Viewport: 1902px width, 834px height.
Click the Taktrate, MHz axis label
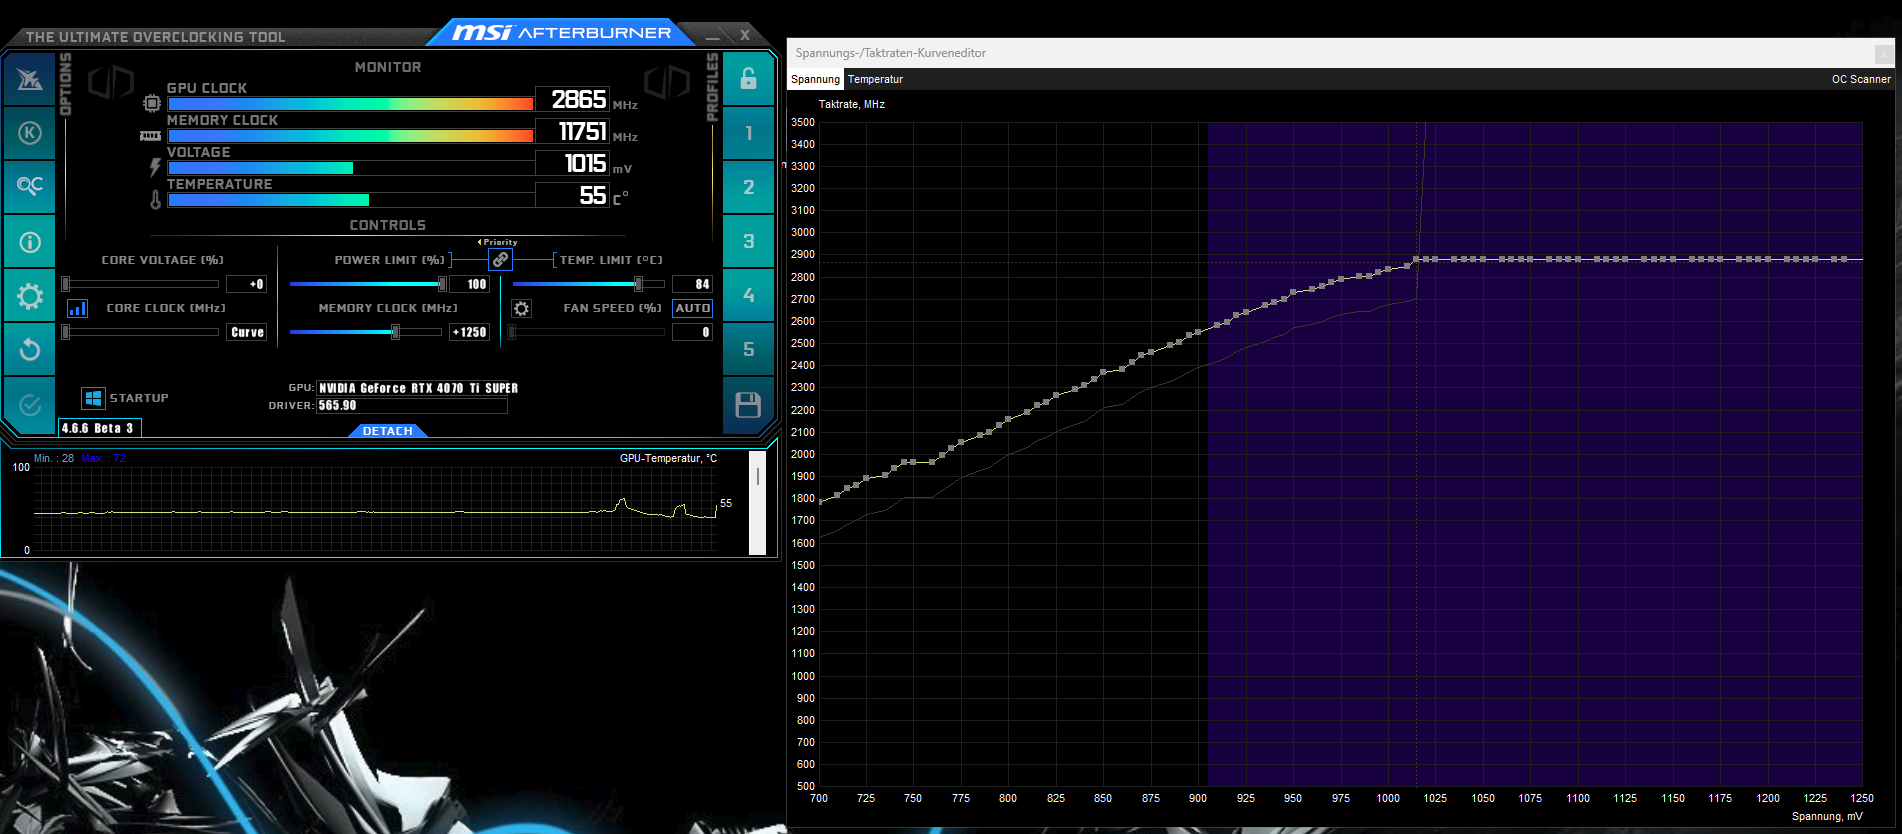851,104
